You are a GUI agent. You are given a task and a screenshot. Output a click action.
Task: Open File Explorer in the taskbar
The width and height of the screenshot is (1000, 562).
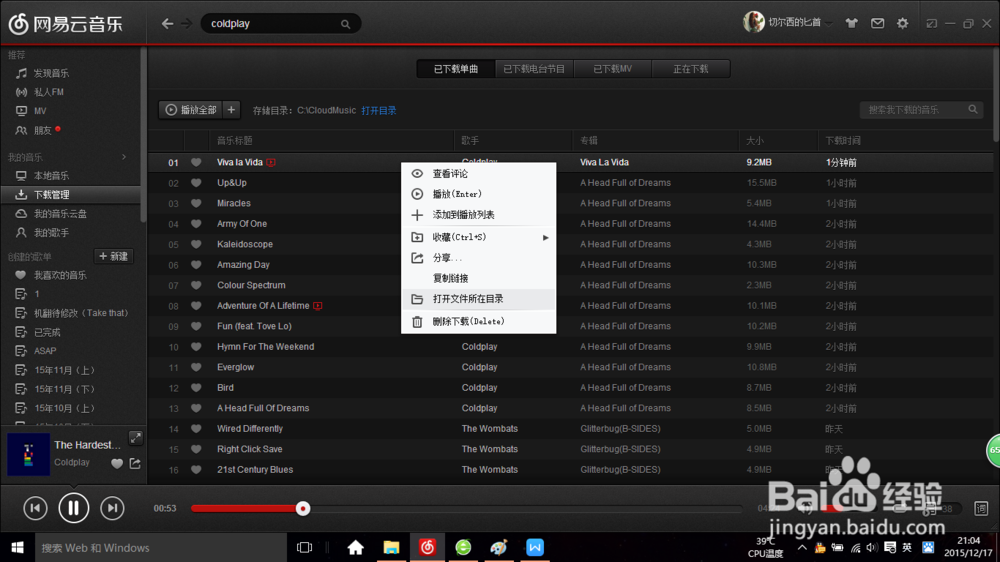[x=391, y=547]
